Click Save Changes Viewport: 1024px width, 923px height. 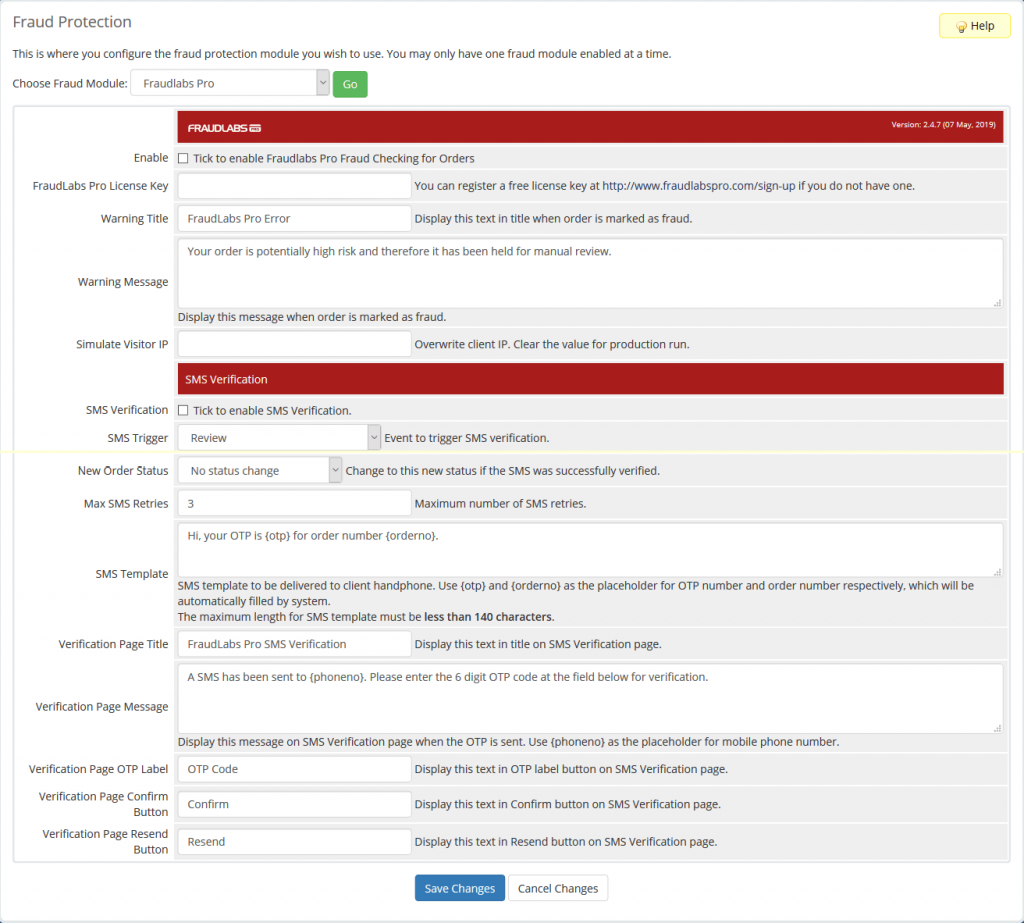pyautogui.click(x=459, y=887)
